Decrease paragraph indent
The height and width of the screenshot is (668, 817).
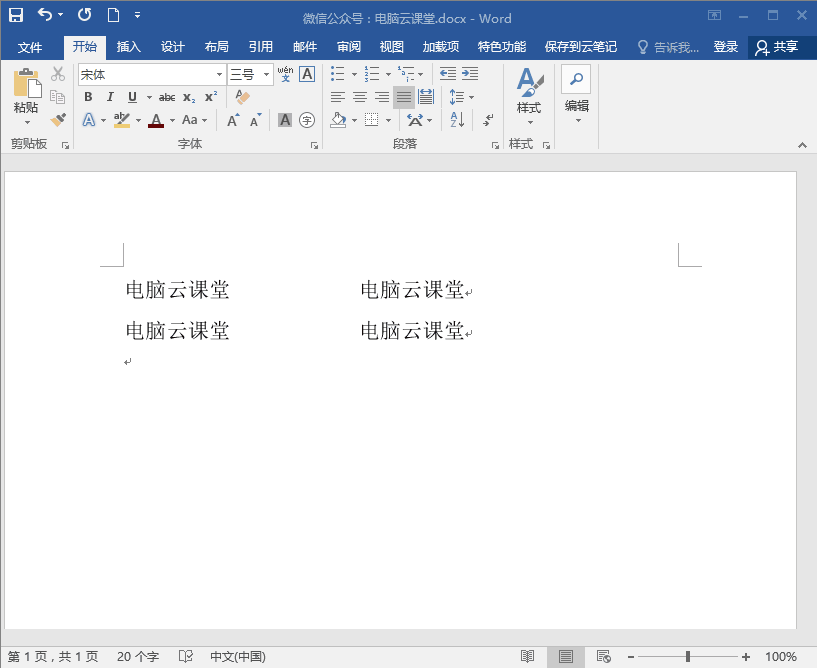pos(448,74)
